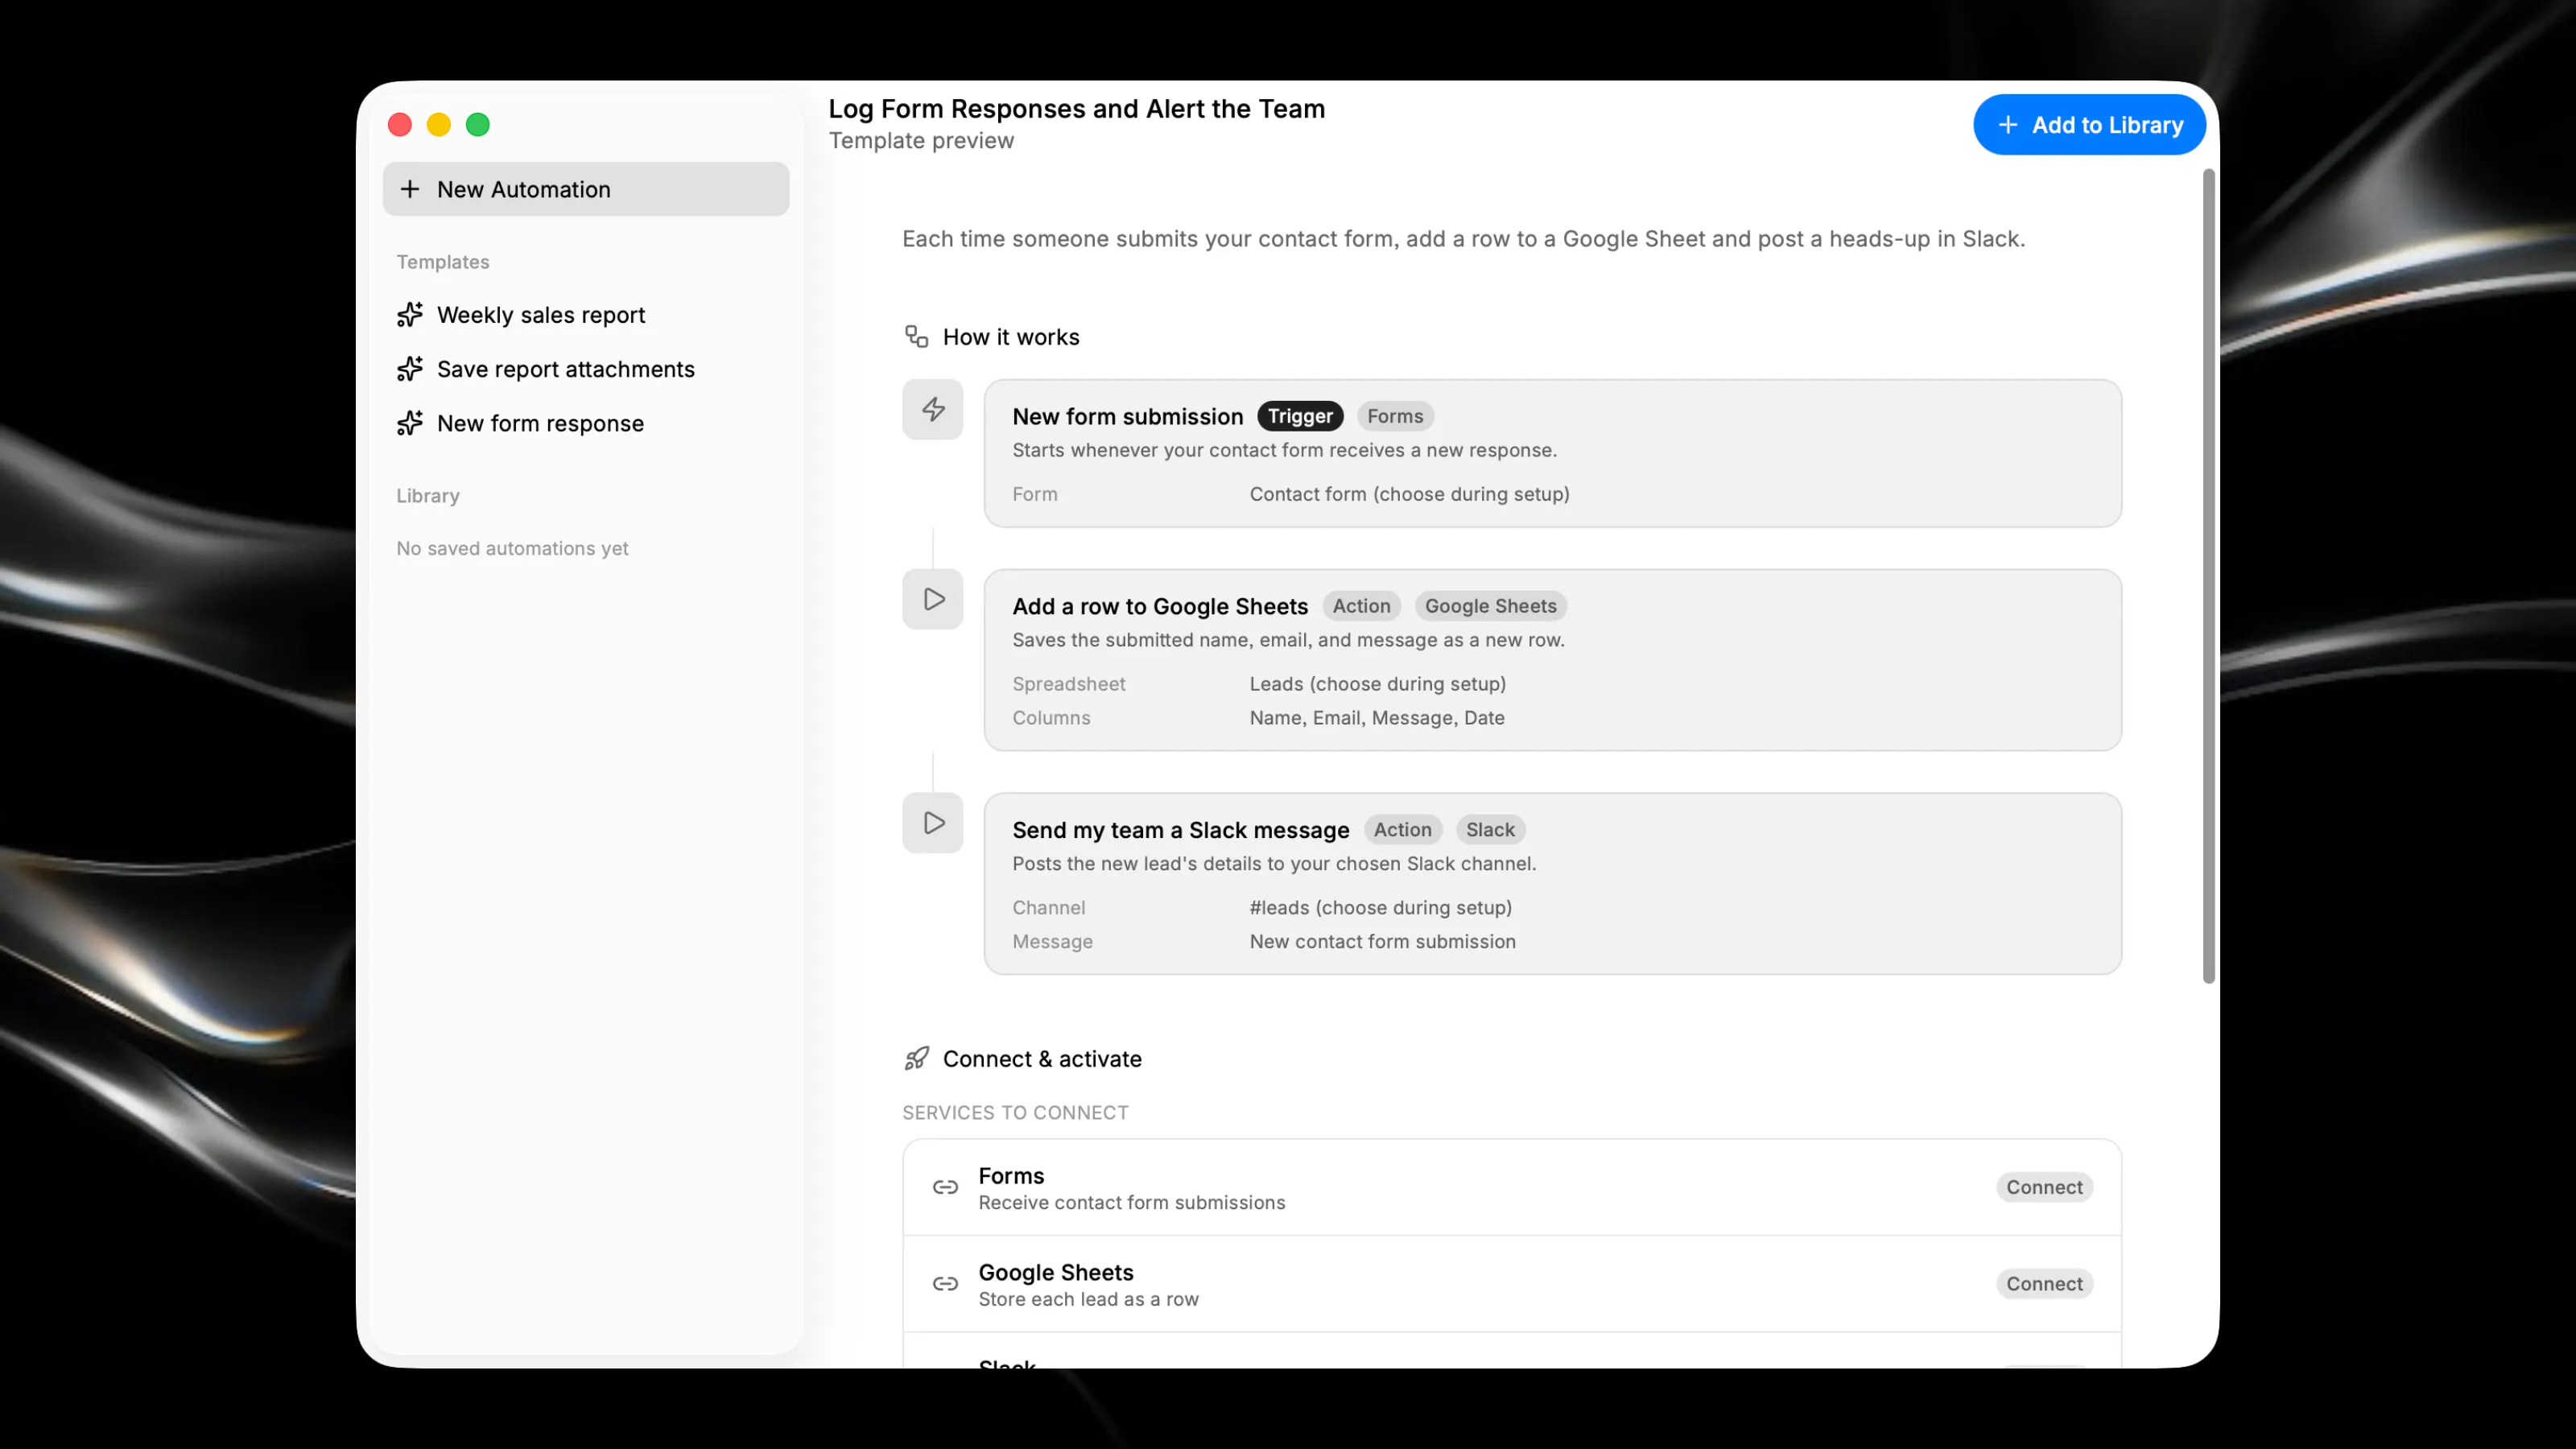Click the plus icon in Add to Library
Screen dimensions: 2576x1449
click(x=2007, y=125)
